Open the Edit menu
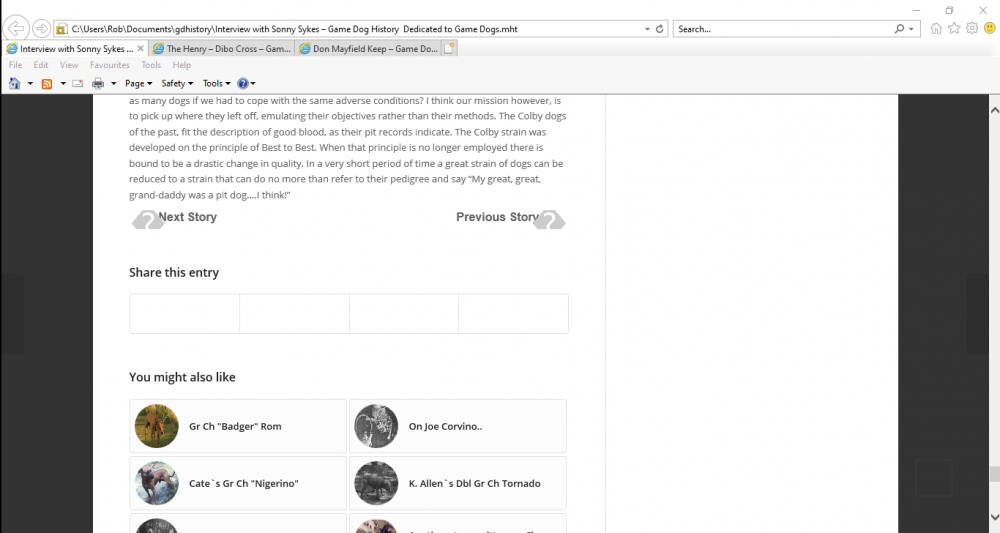 pyautogui.click(x=41, y=65)
